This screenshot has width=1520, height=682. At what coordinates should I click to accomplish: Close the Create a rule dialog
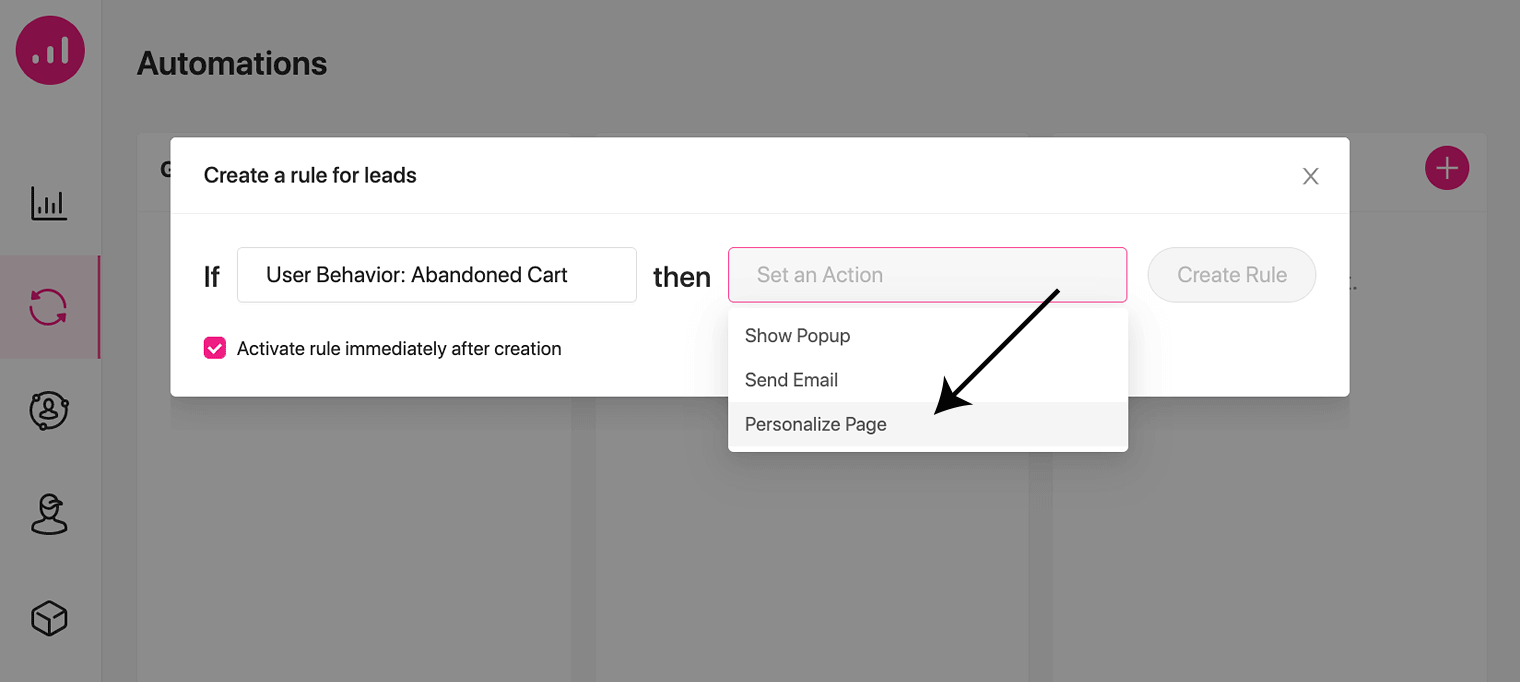pos(1310,177)
